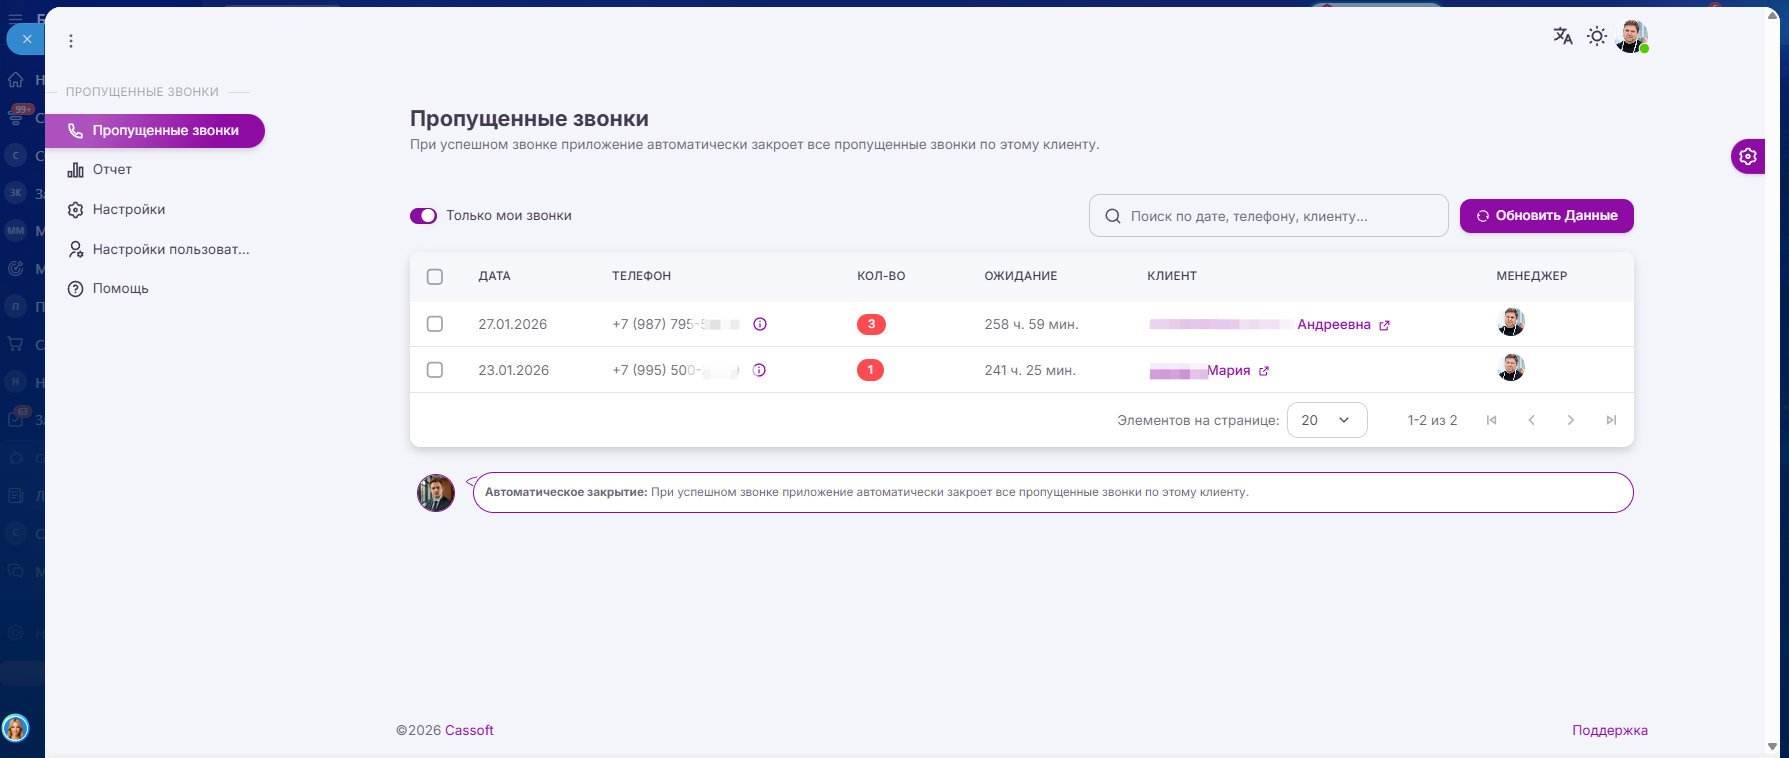Disable the "Только мои звонки" switch
1789x758 pixels.
423,216
